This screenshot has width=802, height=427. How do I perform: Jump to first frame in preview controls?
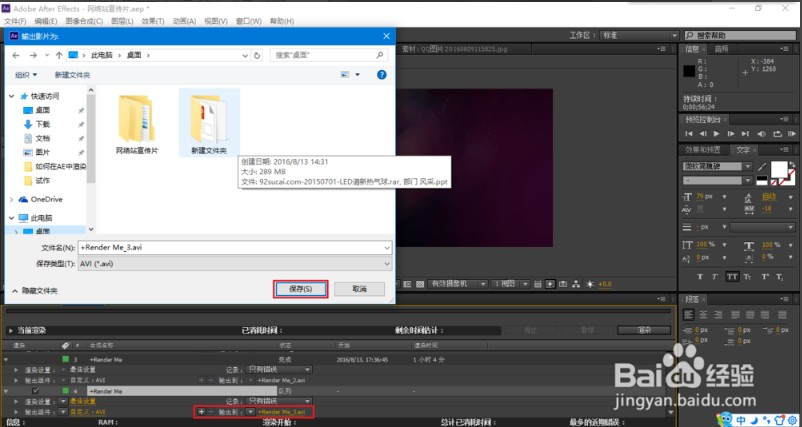pos(688,132)
